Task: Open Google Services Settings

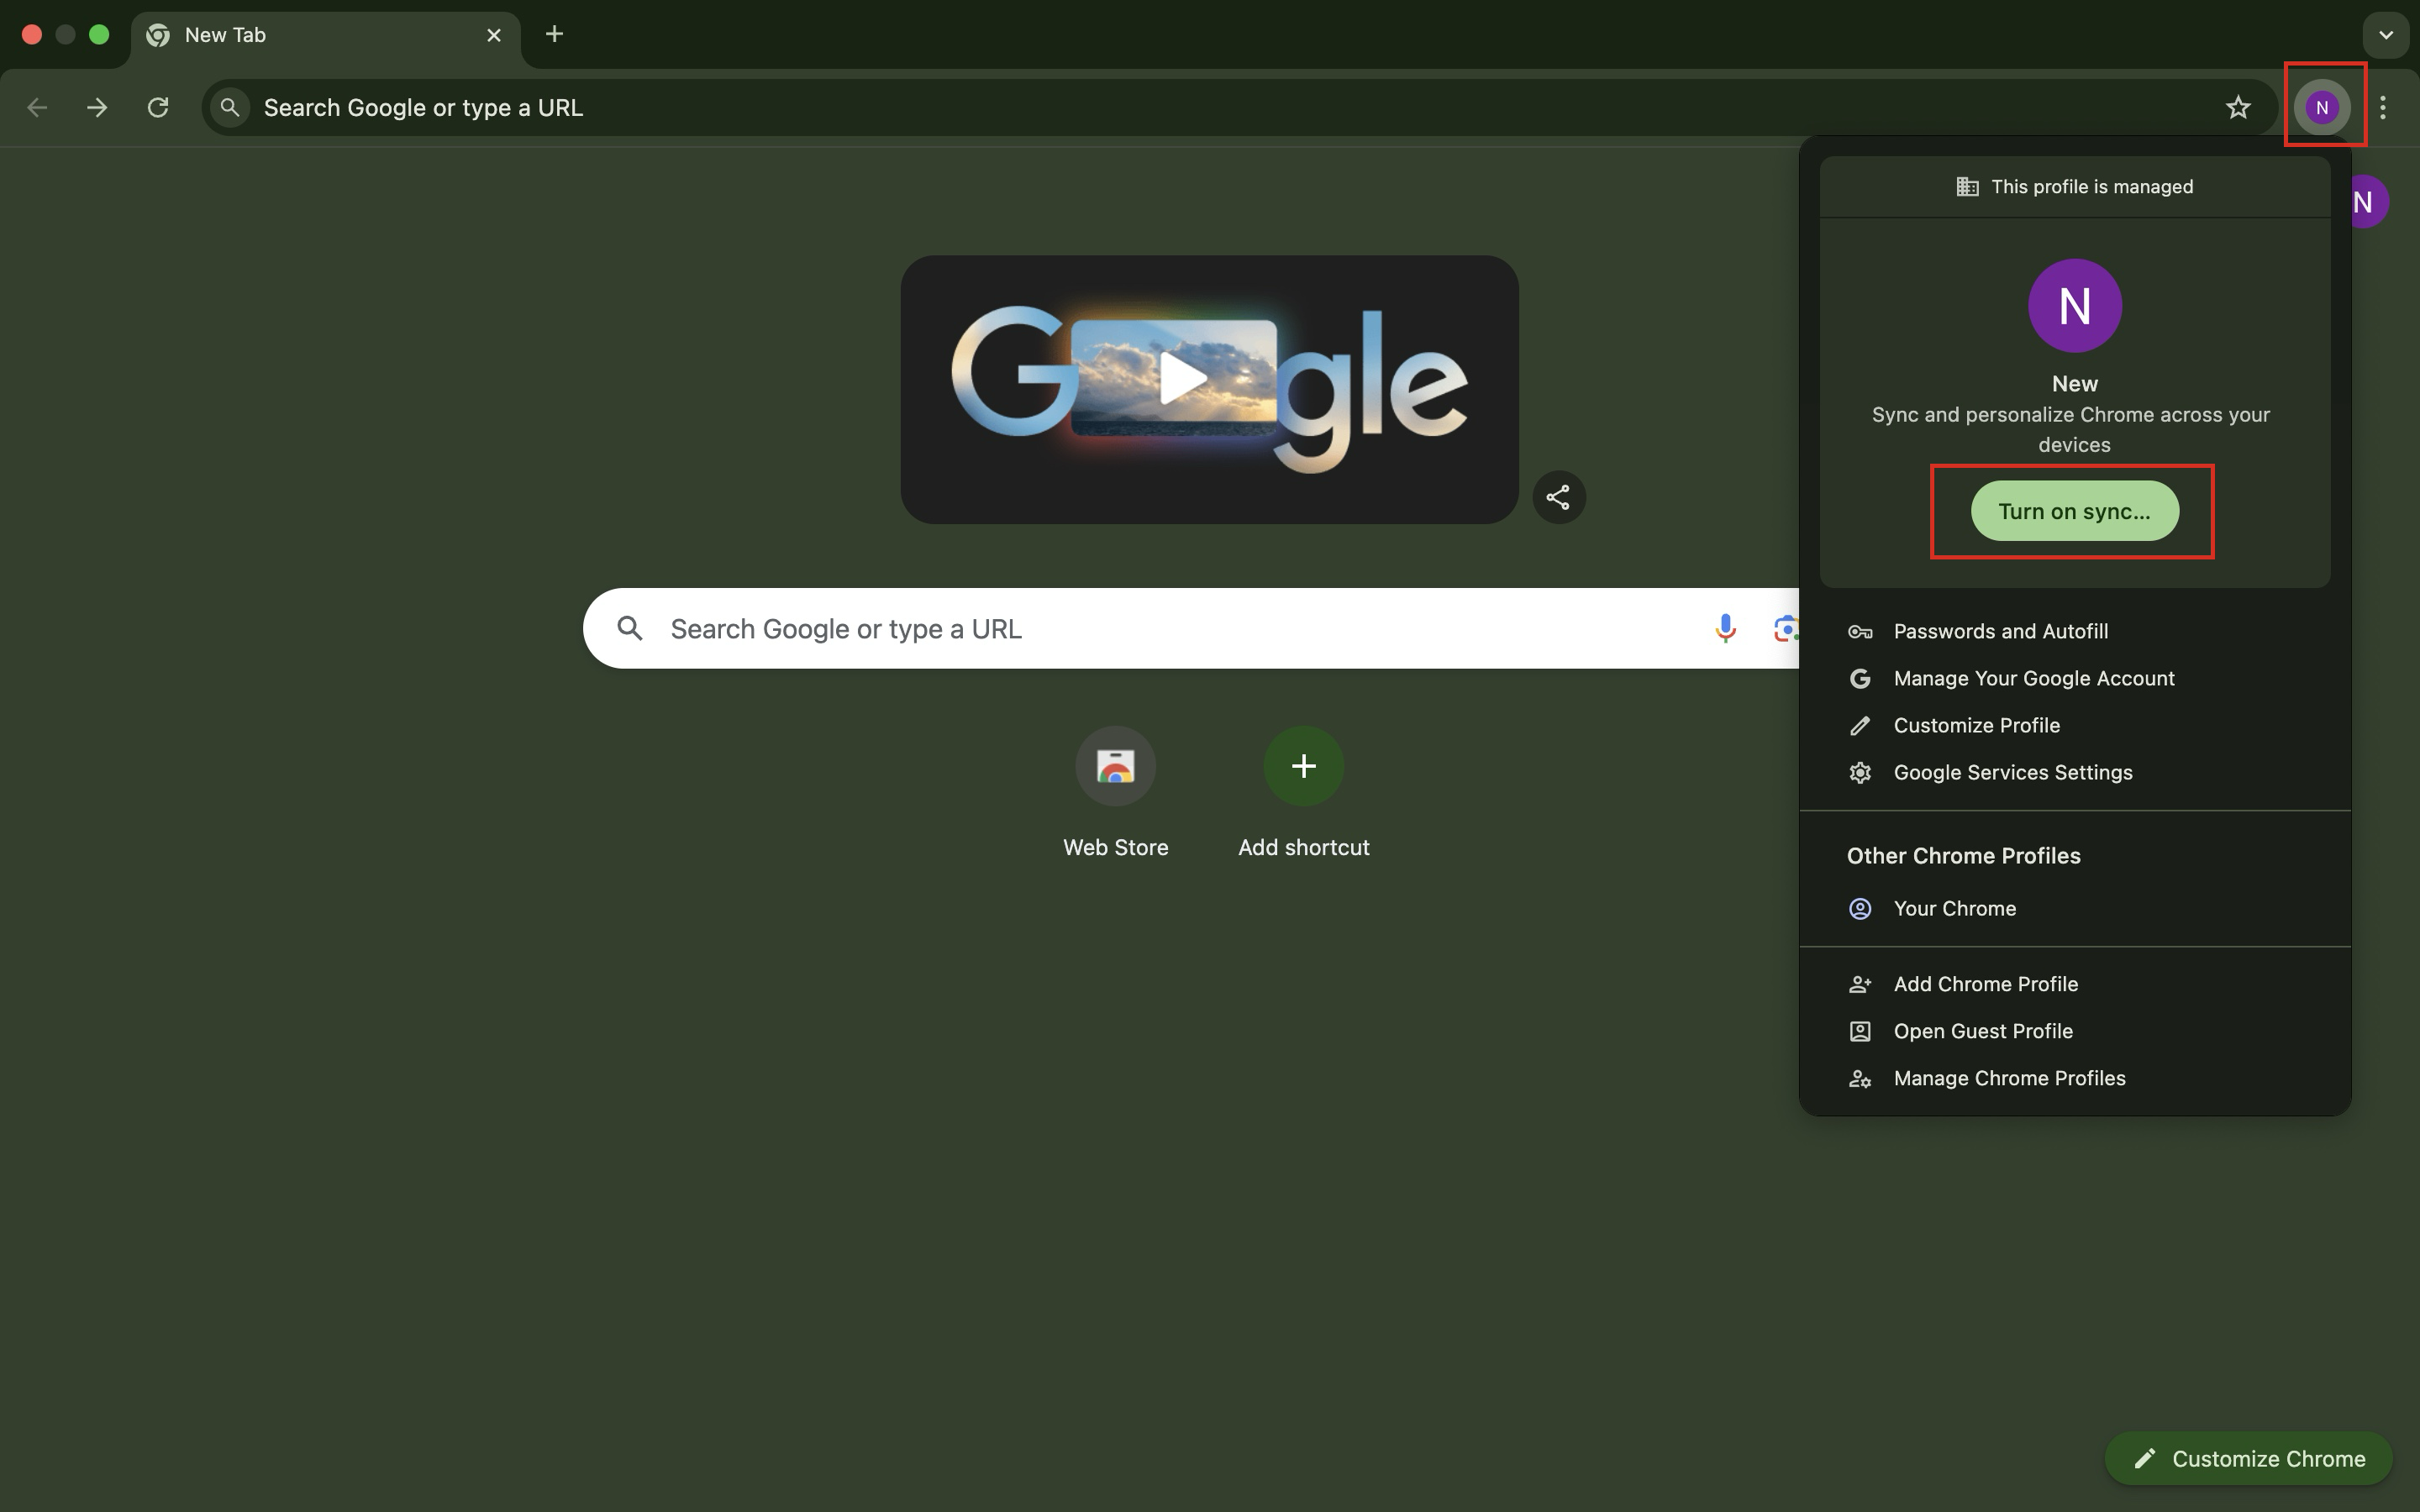Action: (2012, 772)
